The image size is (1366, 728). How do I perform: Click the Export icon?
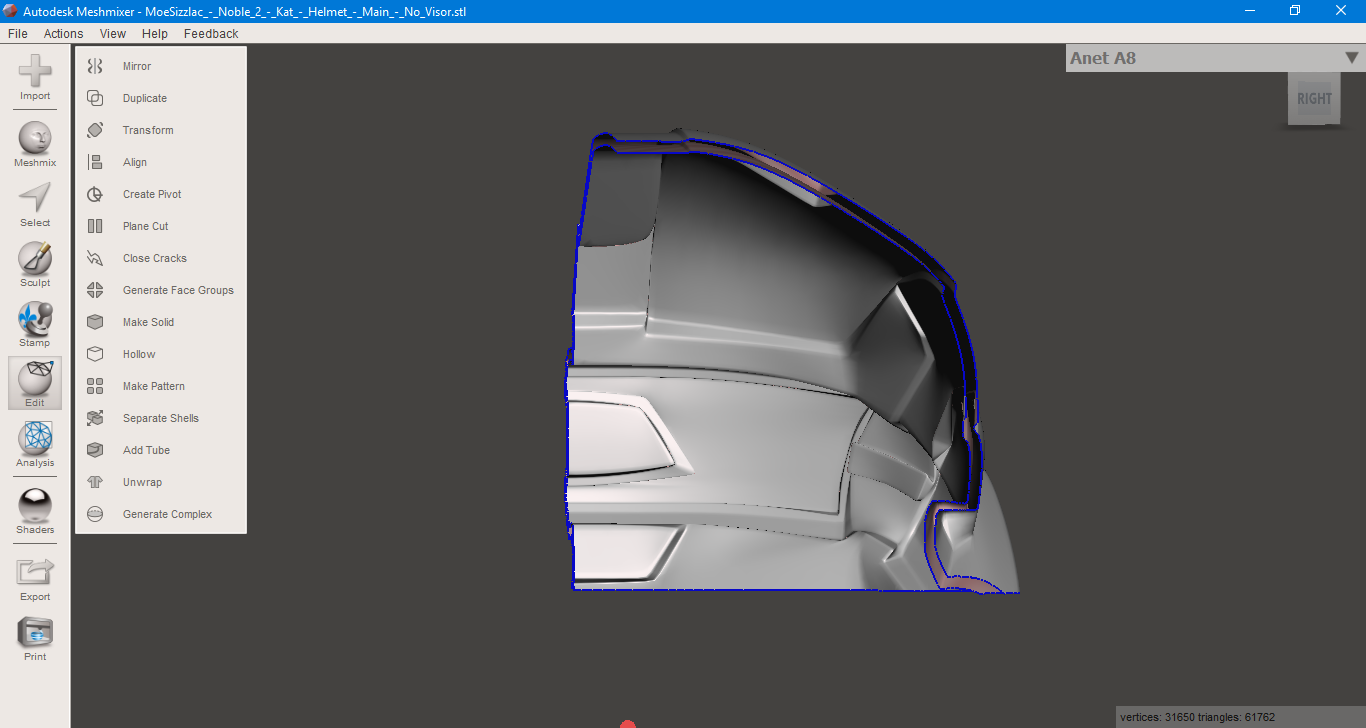[35, 572]
